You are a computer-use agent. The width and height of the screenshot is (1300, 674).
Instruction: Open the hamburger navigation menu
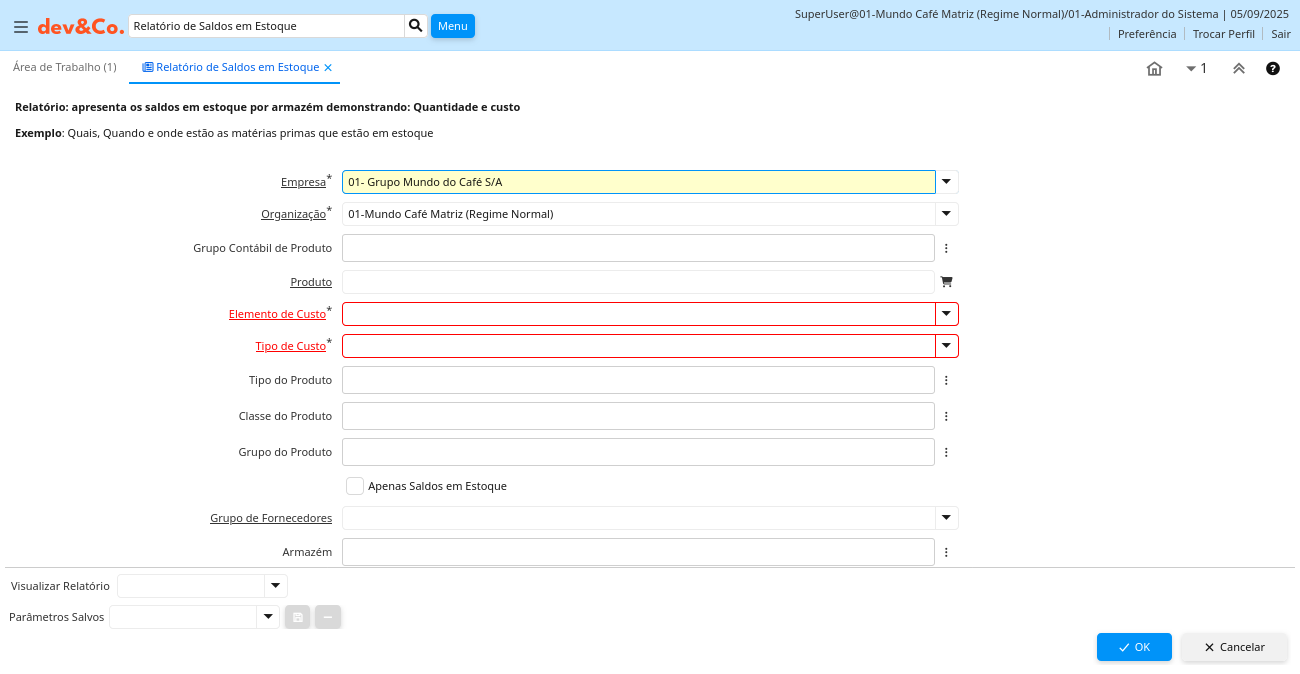pos(20,26)
